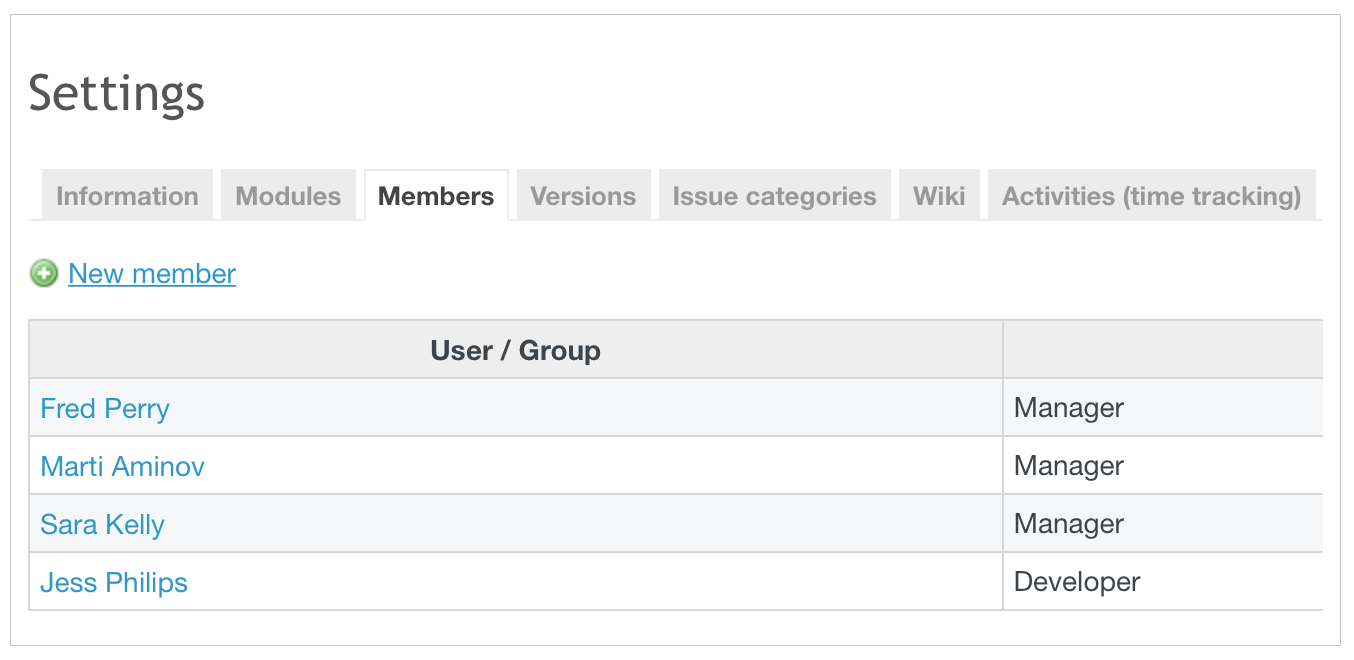Click the green plus icon beside New member
The height and width of the screenshot is (660, 1354).
point(44,274)
